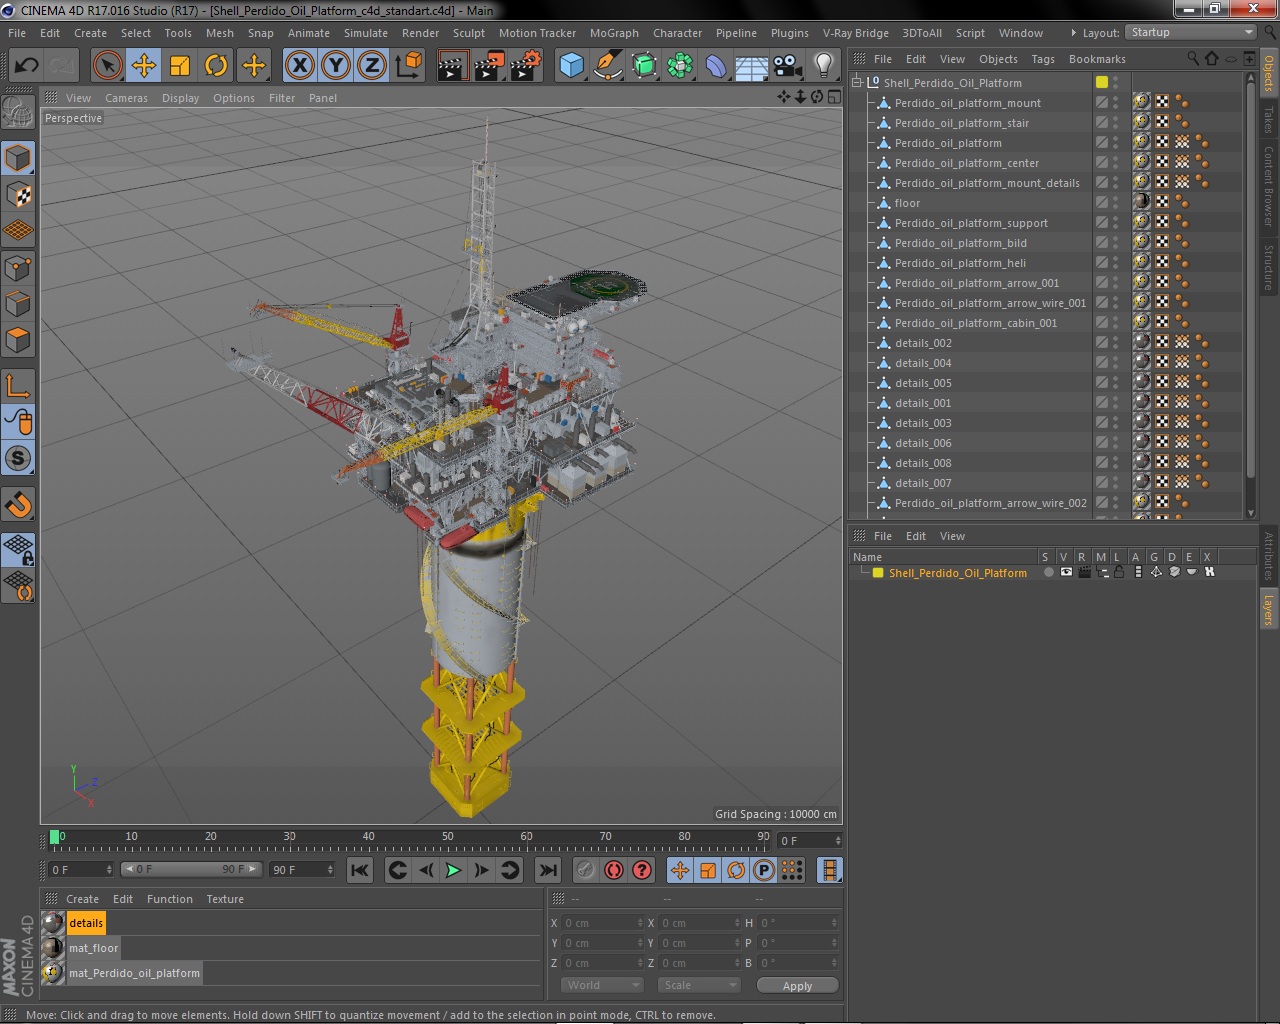The height and width of the screenshot is (1024, 1280).
Task: Open the viewport Cameras menu
Action: pos(126,98)
